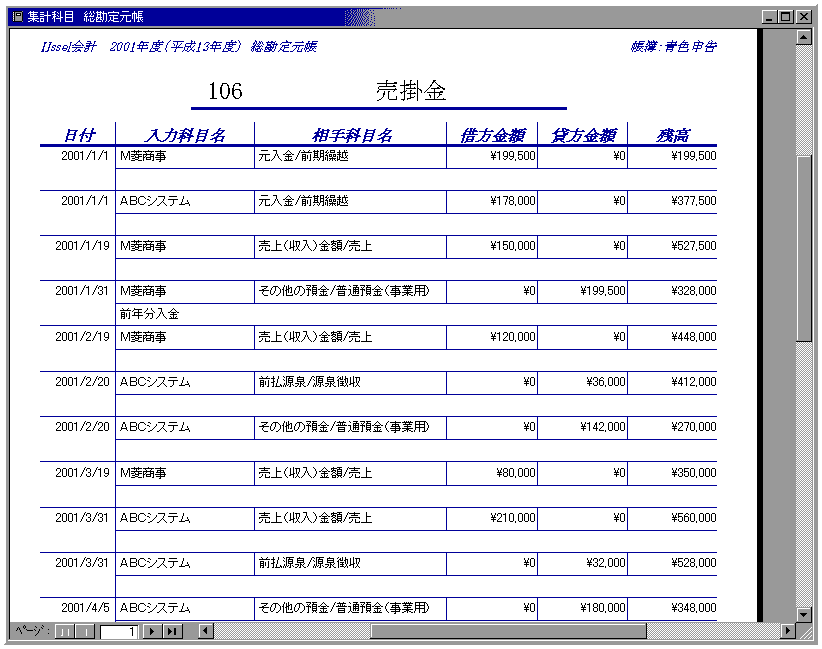
Task: Maximize the 総勘定元帳 report window
Action: pyautogui.click(x=785, y=16)
